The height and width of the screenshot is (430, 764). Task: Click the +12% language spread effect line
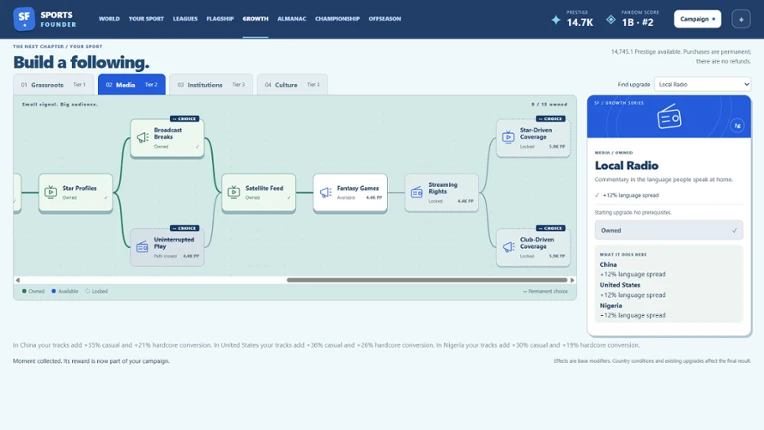[630, 195]
